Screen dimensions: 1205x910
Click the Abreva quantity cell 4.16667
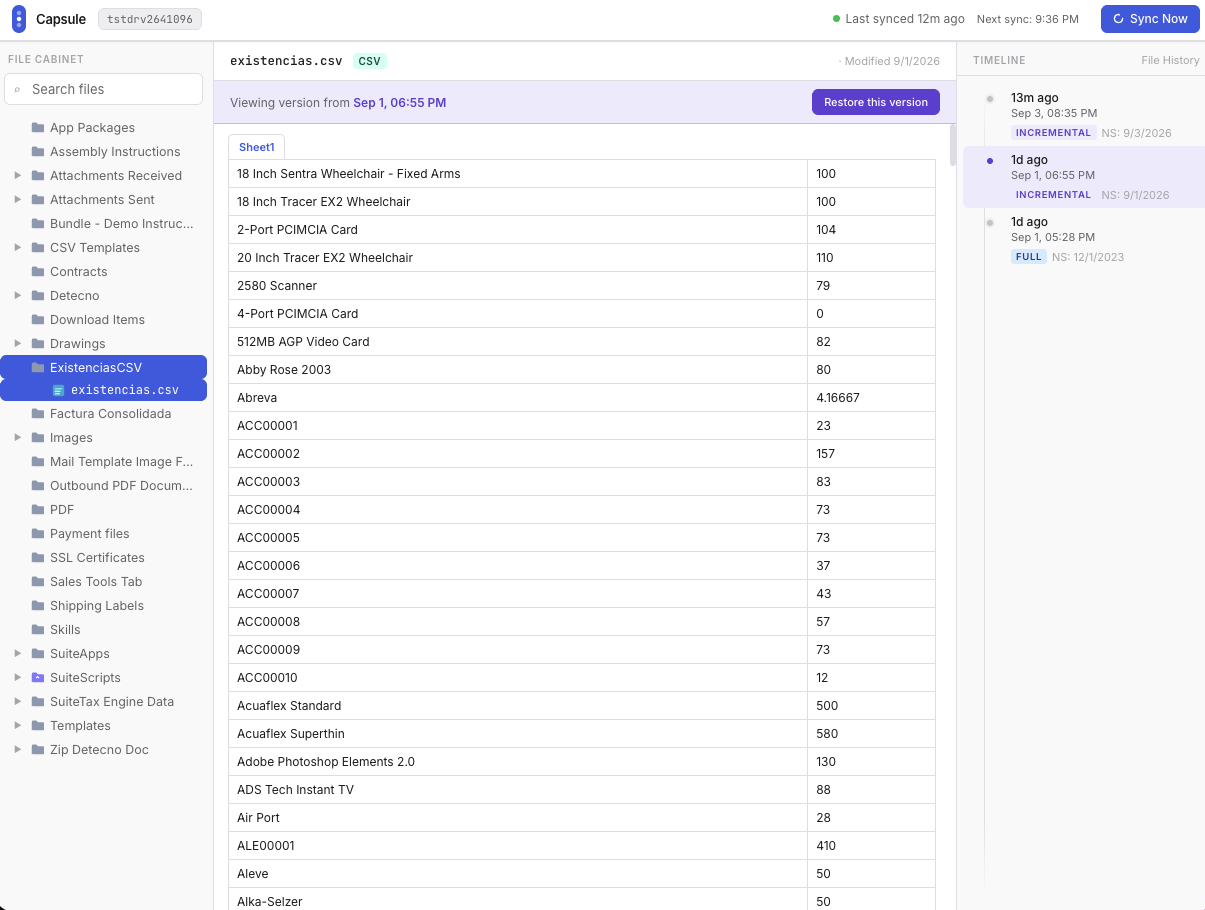872,398
